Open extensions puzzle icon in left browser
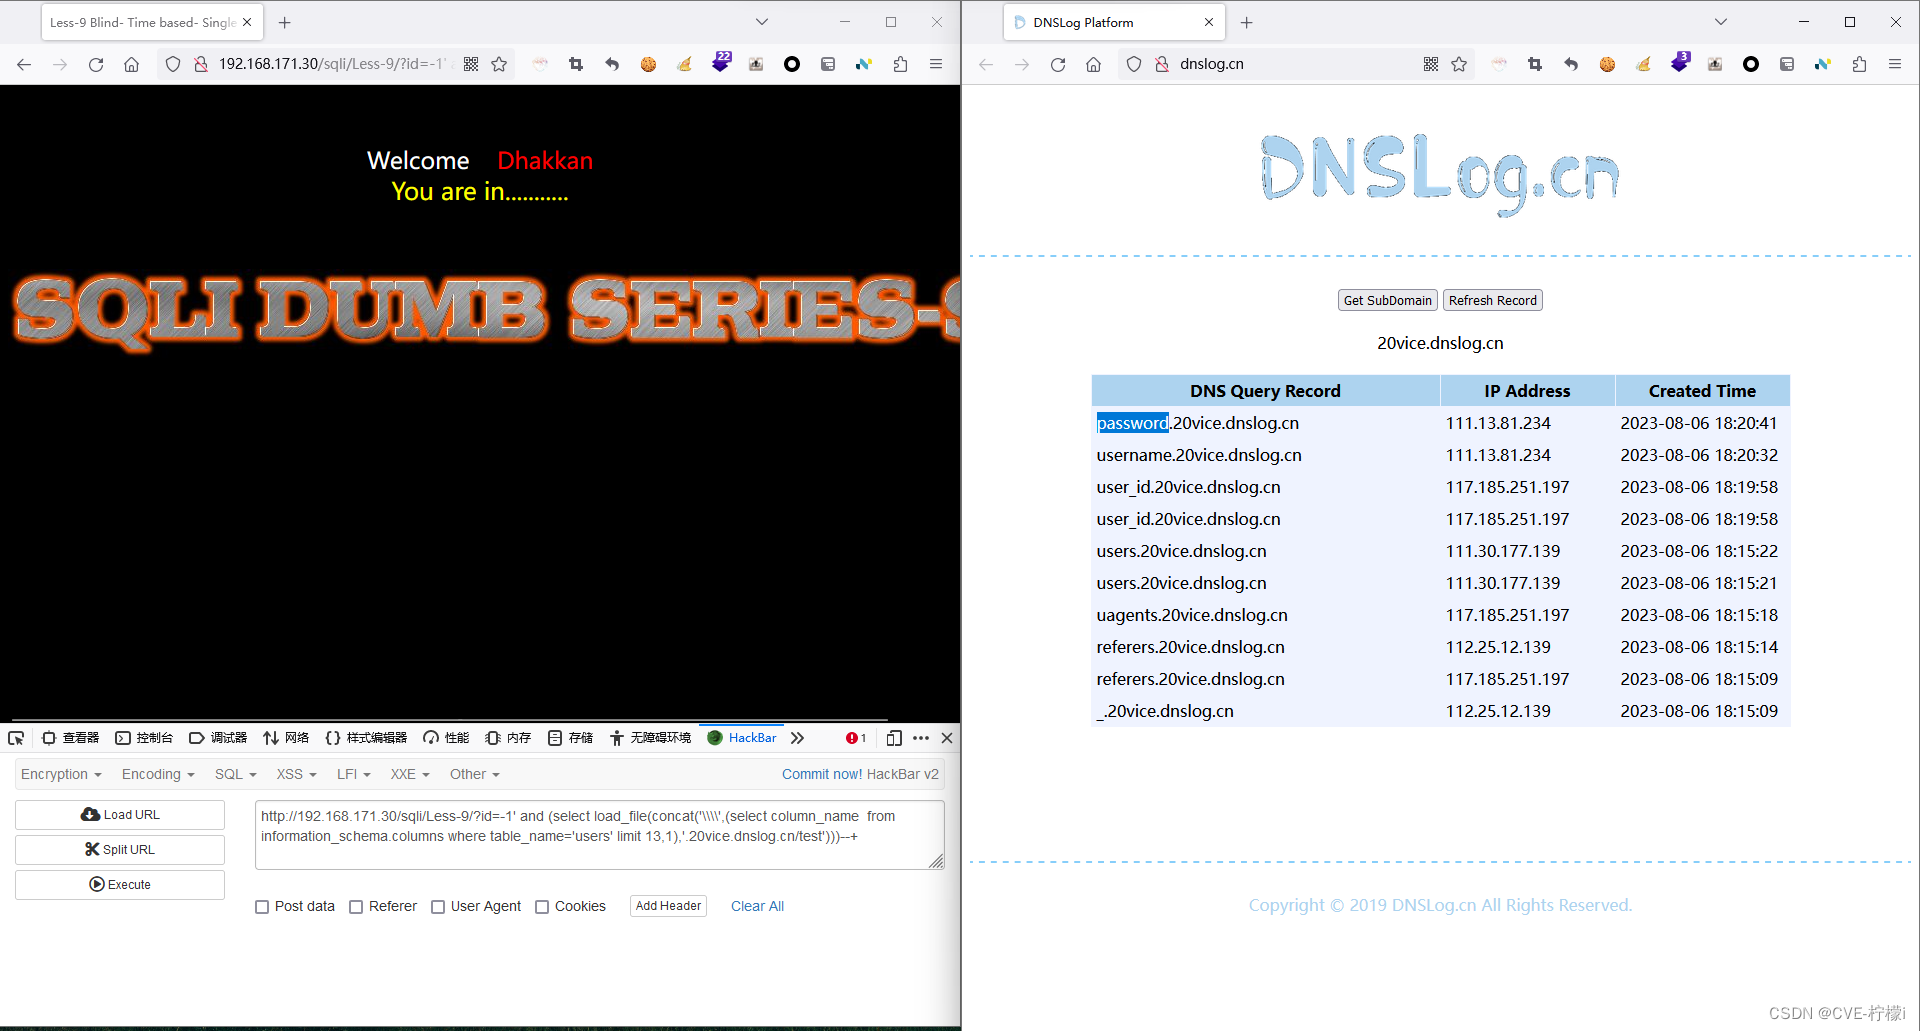 [x=900, y=64]
